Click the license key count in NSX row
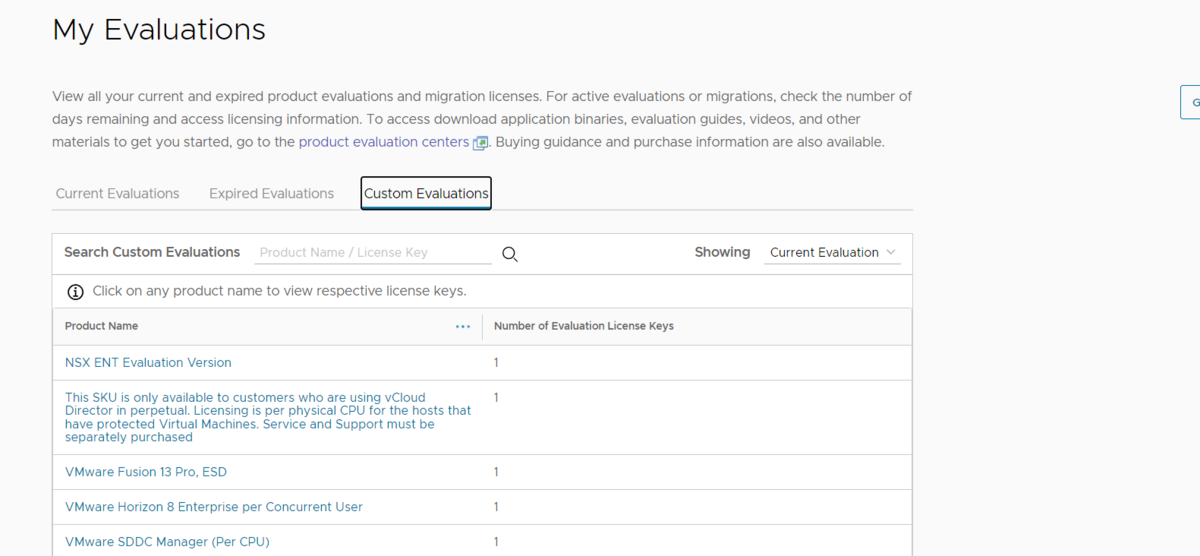Screen dimensions: 1200x556 click(496, 363)
